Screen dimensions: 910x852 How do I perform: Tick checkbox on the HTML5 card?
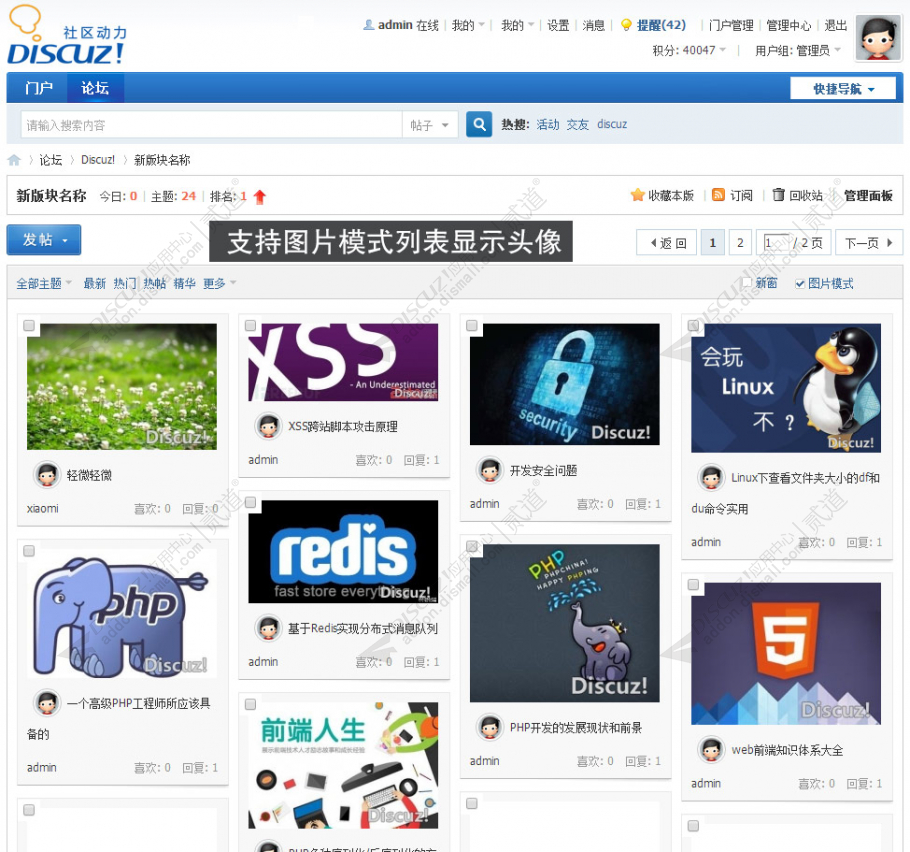point(694,584)
